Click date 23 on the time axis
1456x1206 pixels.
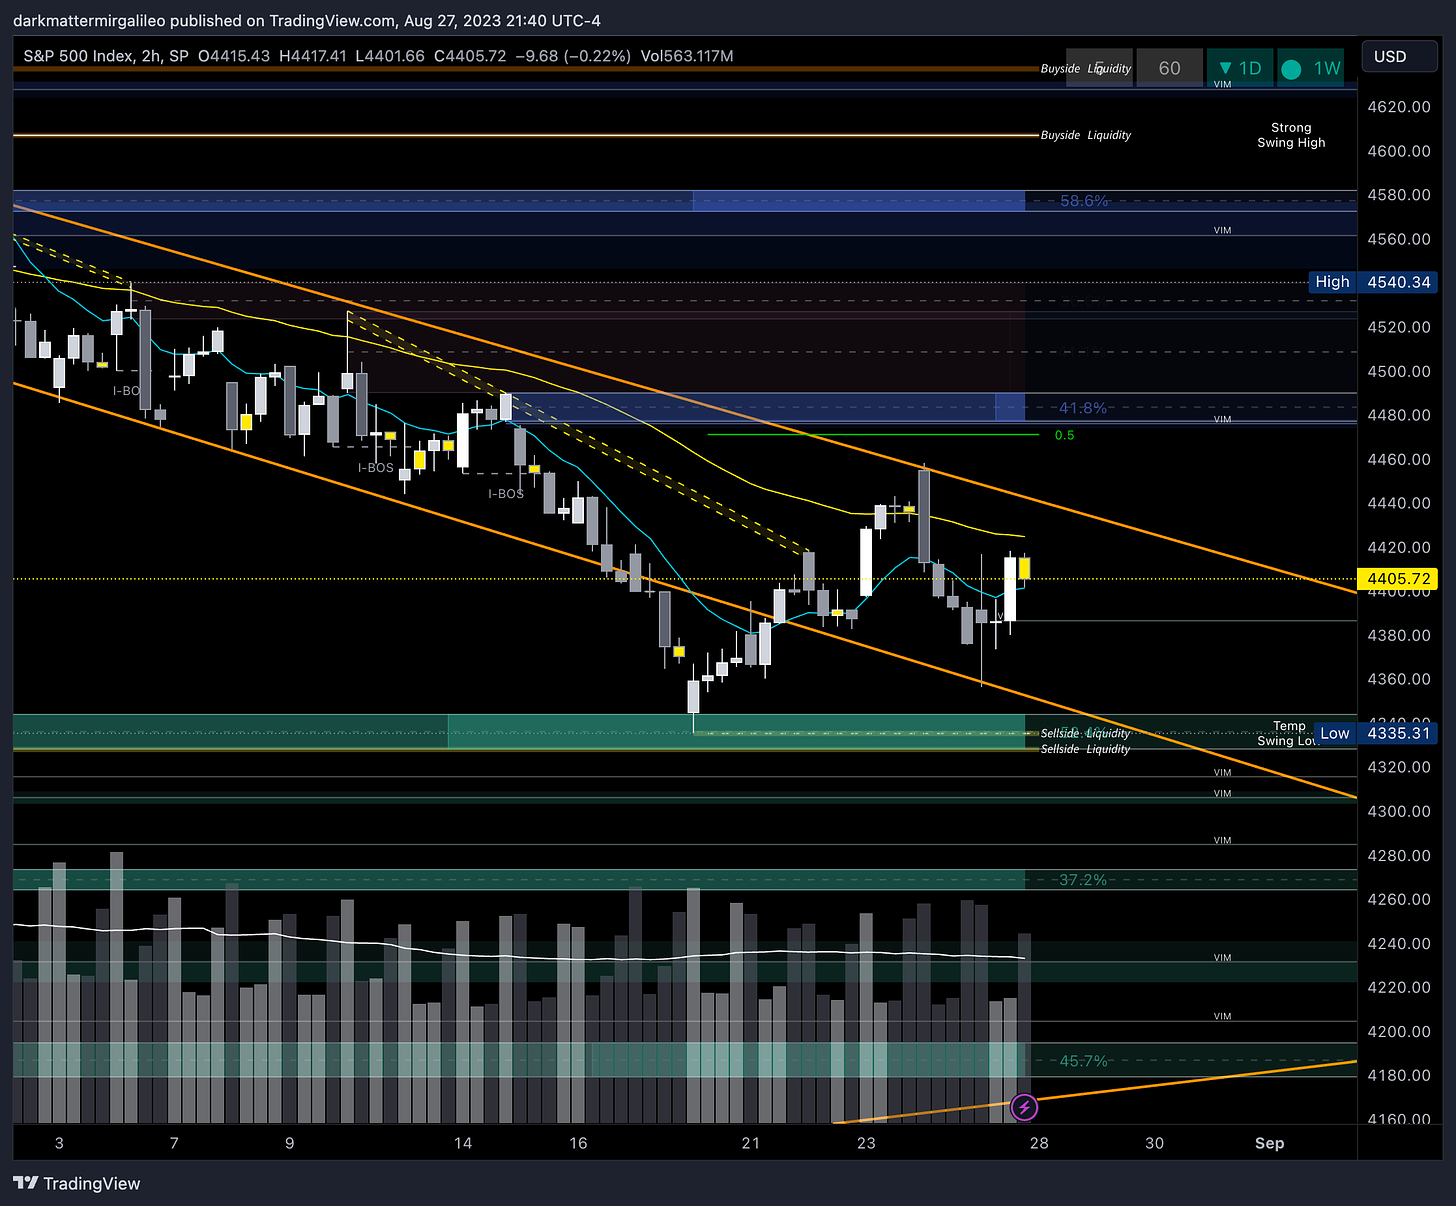click(866, 1143)
